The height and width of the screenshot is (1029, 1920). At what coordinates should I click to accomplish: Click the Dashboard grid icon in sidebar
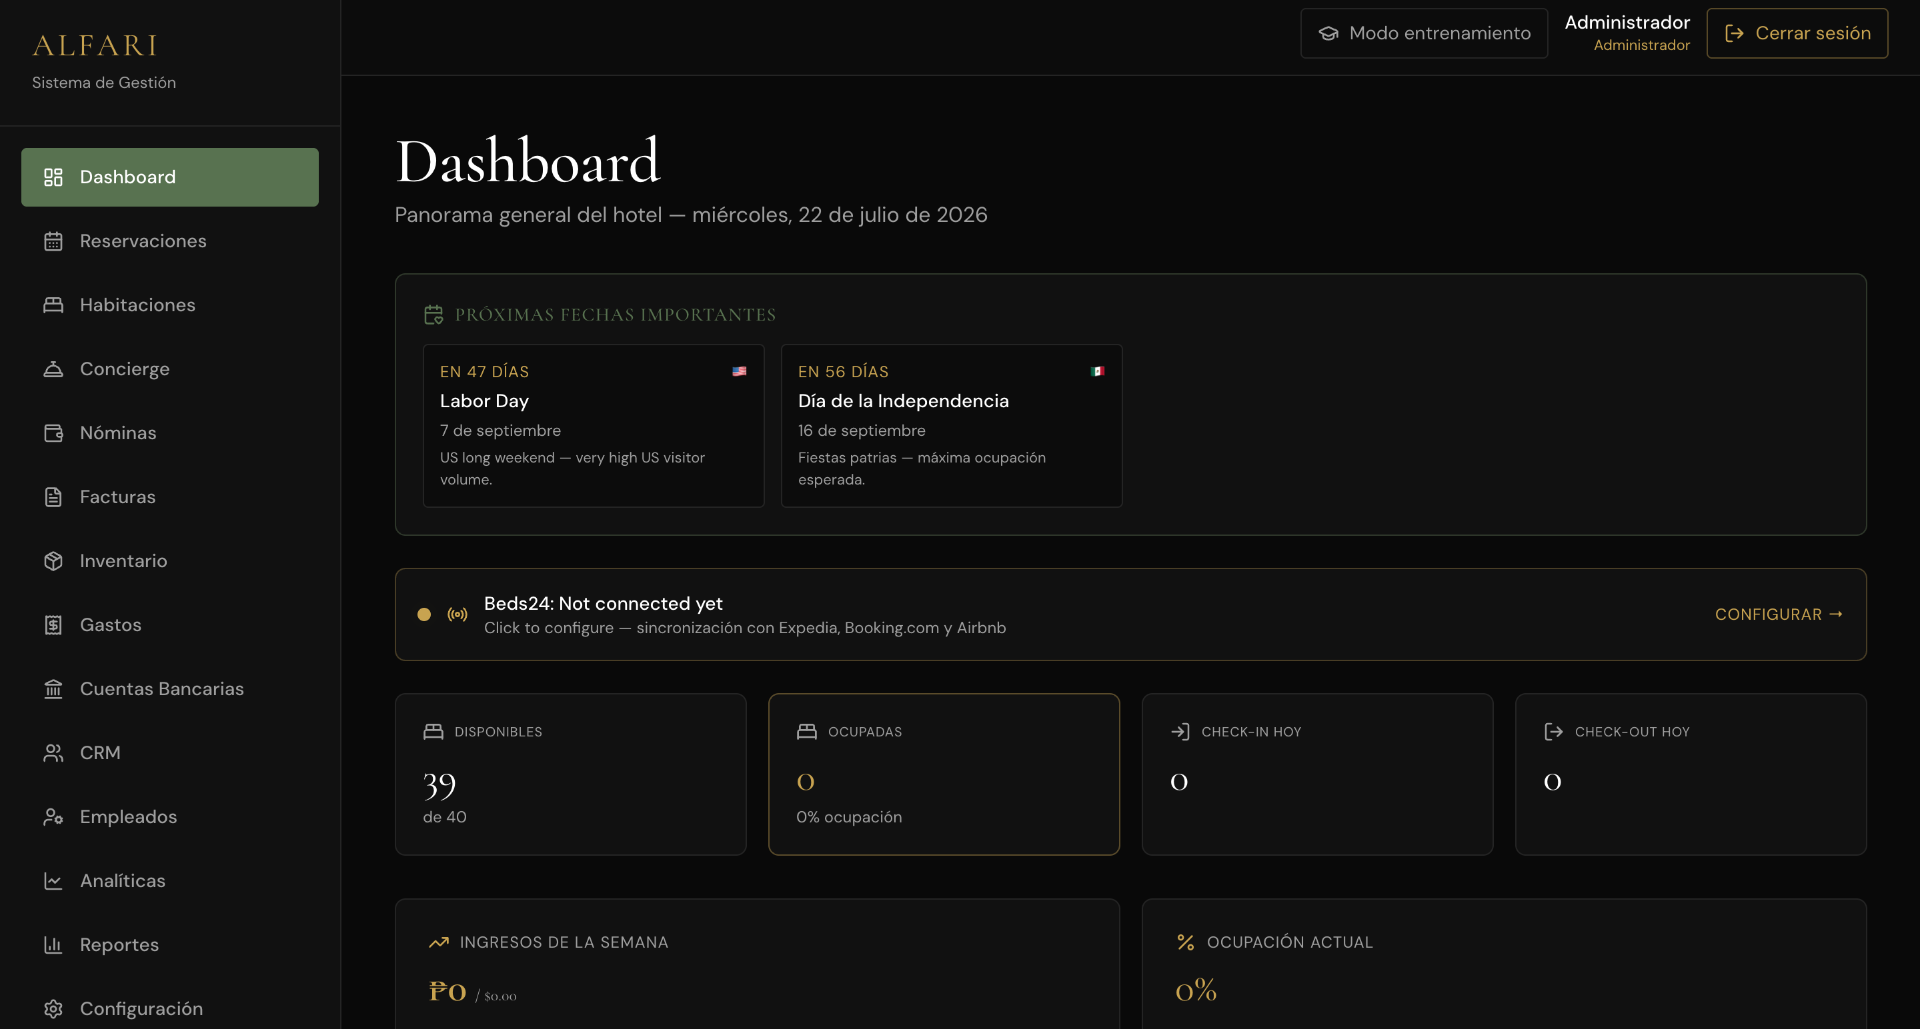[53, 177]
